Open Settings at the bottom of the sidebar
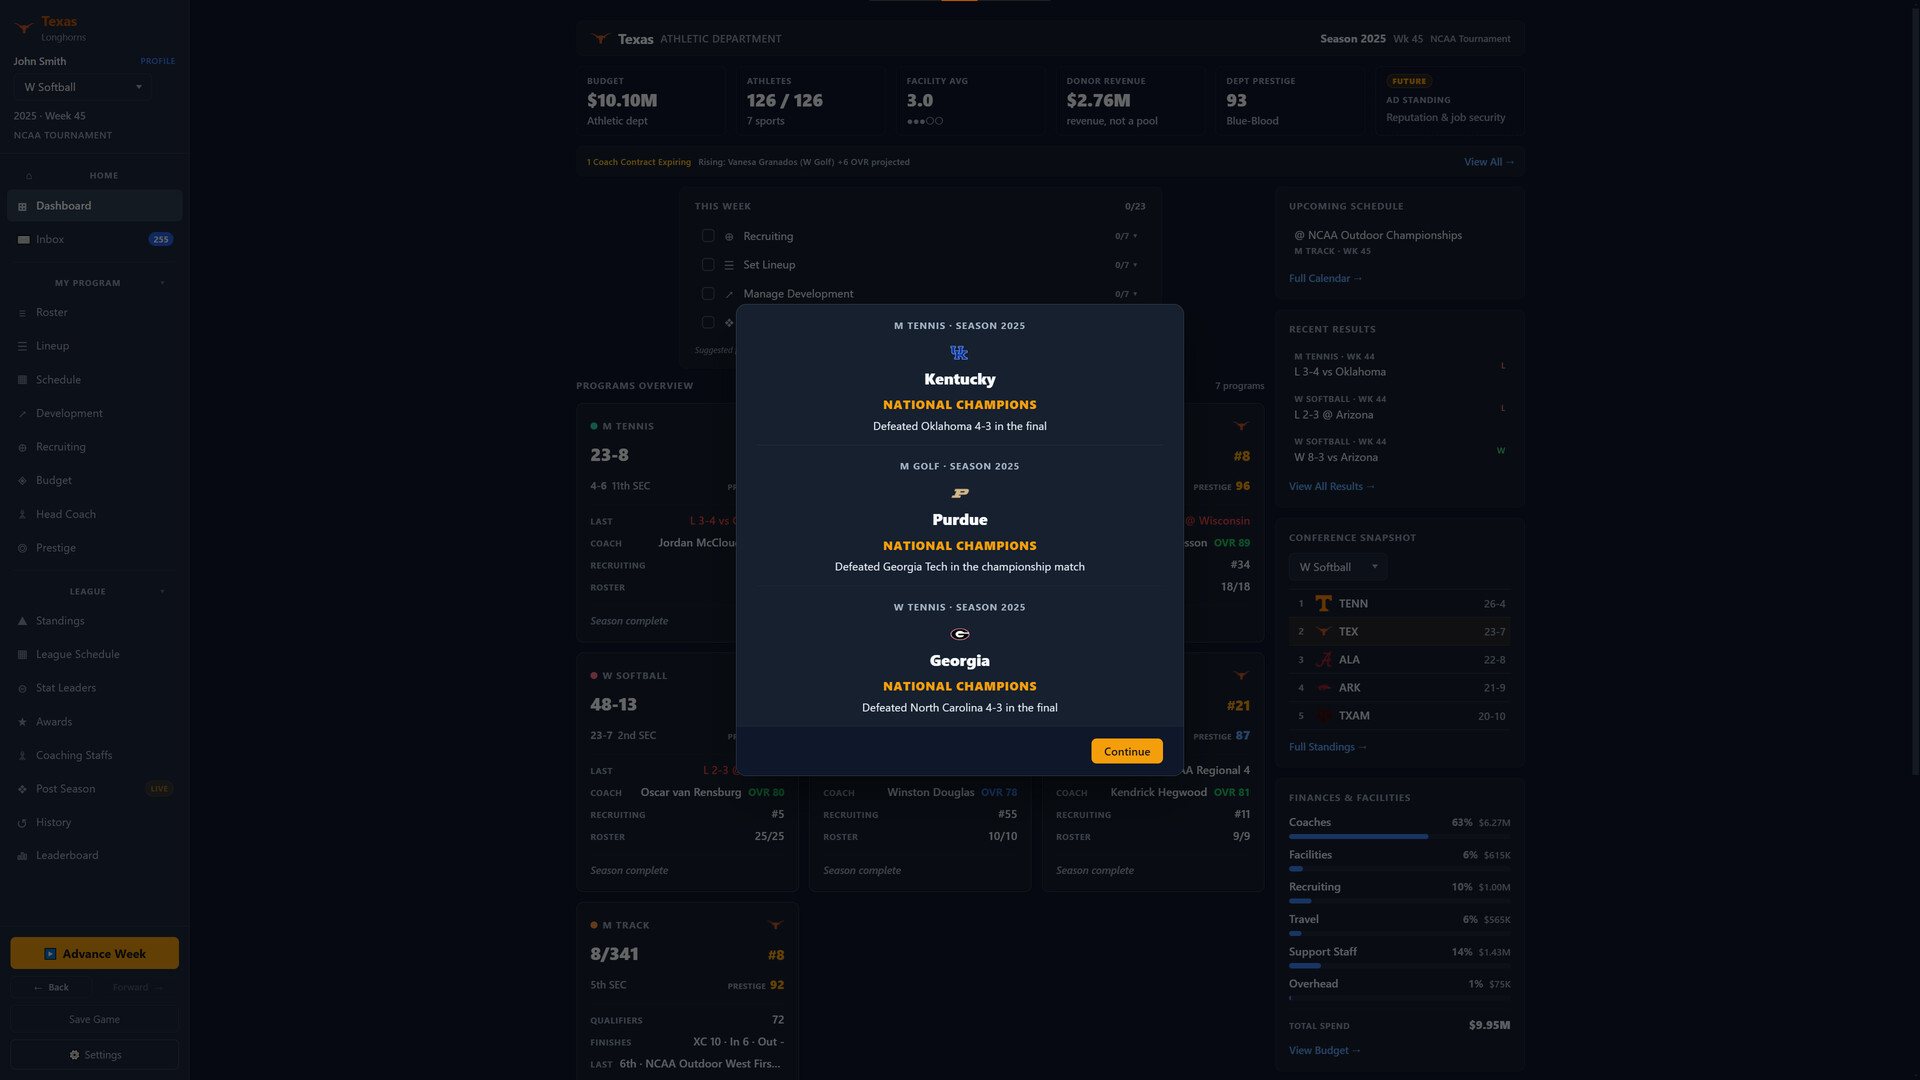 pos(94,1055)
